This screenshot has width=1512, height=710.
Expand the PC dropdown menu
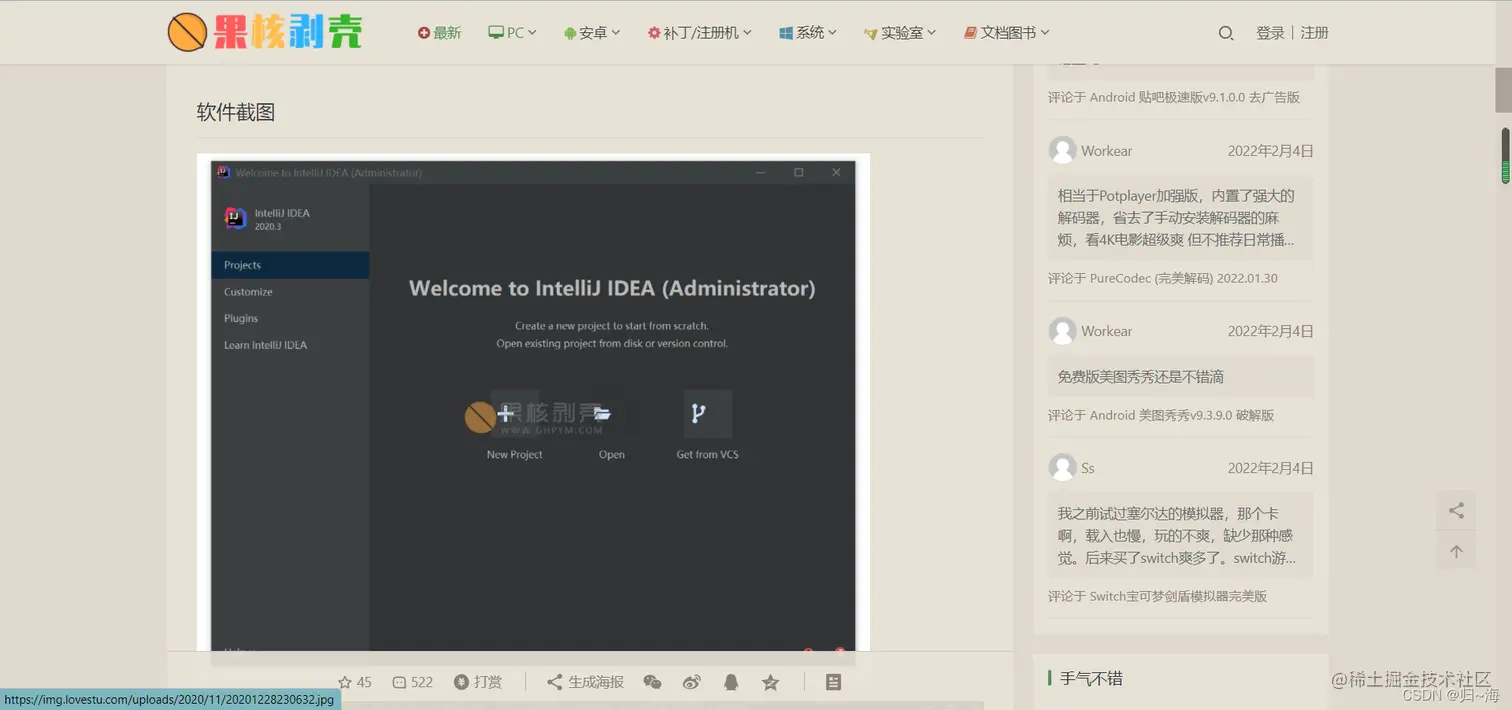click(x=512, y=33)
